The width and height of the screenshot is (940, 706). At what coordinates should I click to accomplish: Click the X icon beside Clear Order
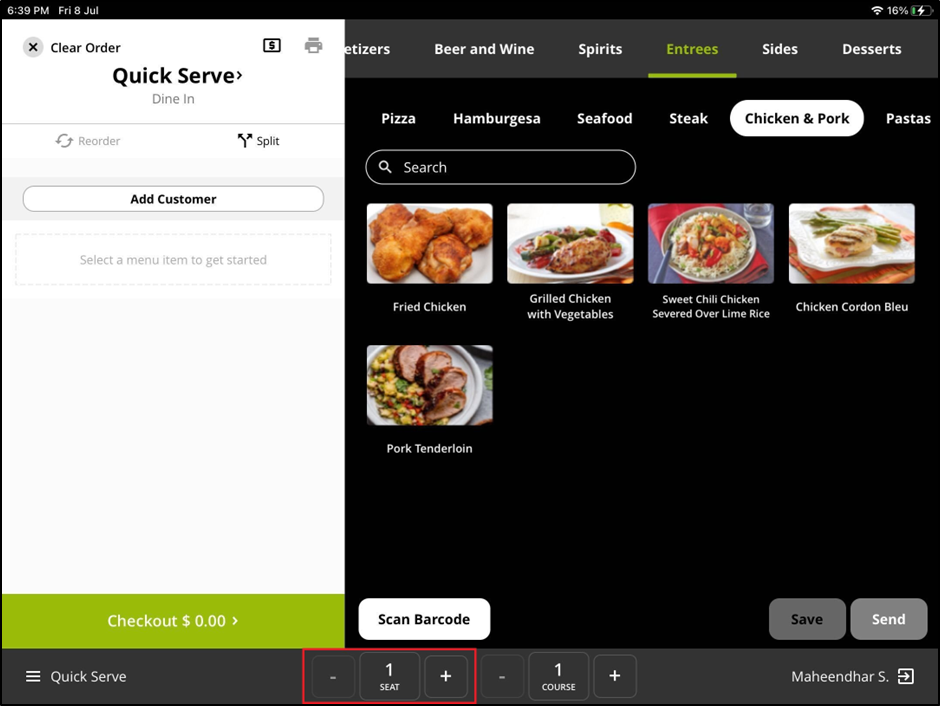pos(33,47)
